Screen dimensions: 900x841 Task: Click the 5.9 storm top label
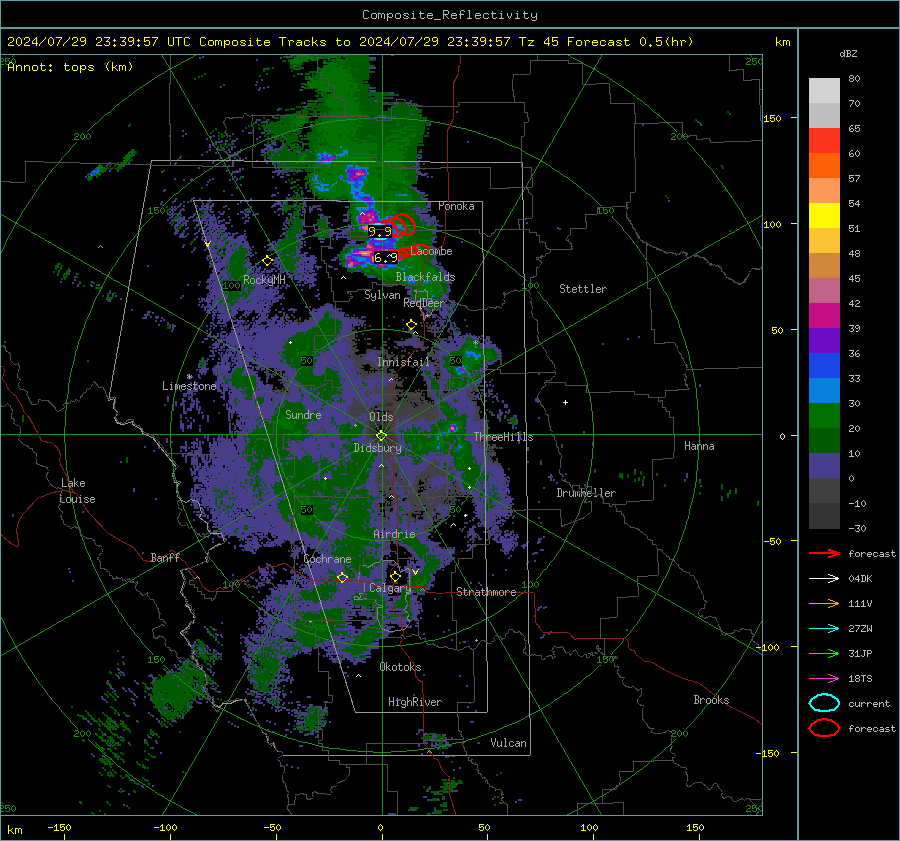point(380,232)
